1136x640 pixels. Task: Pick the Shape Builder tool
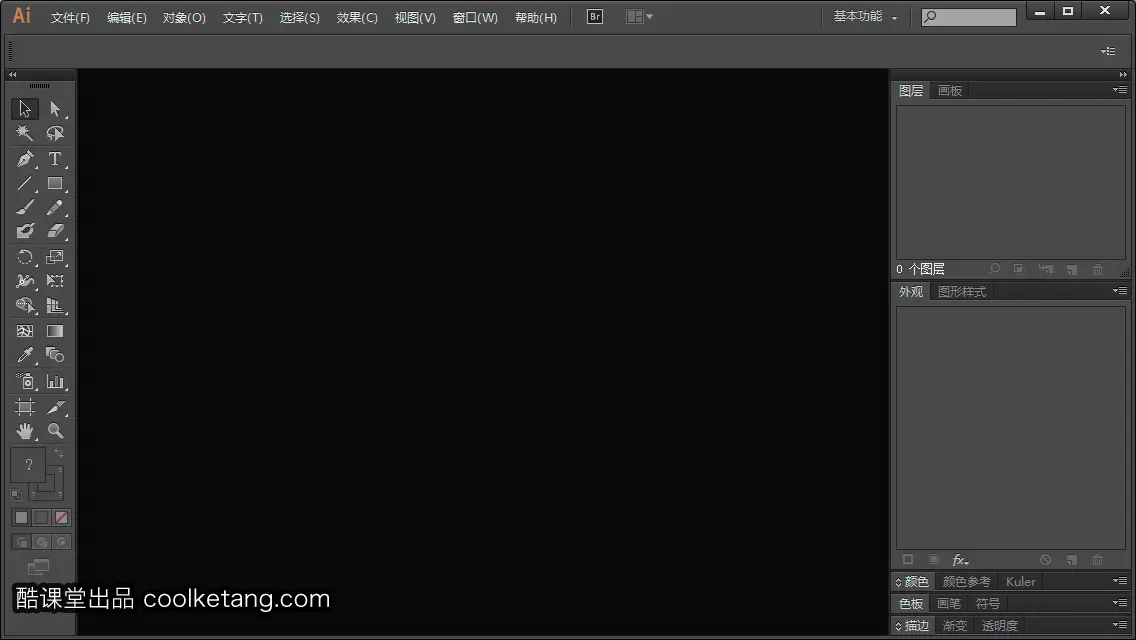coord(25,306)
